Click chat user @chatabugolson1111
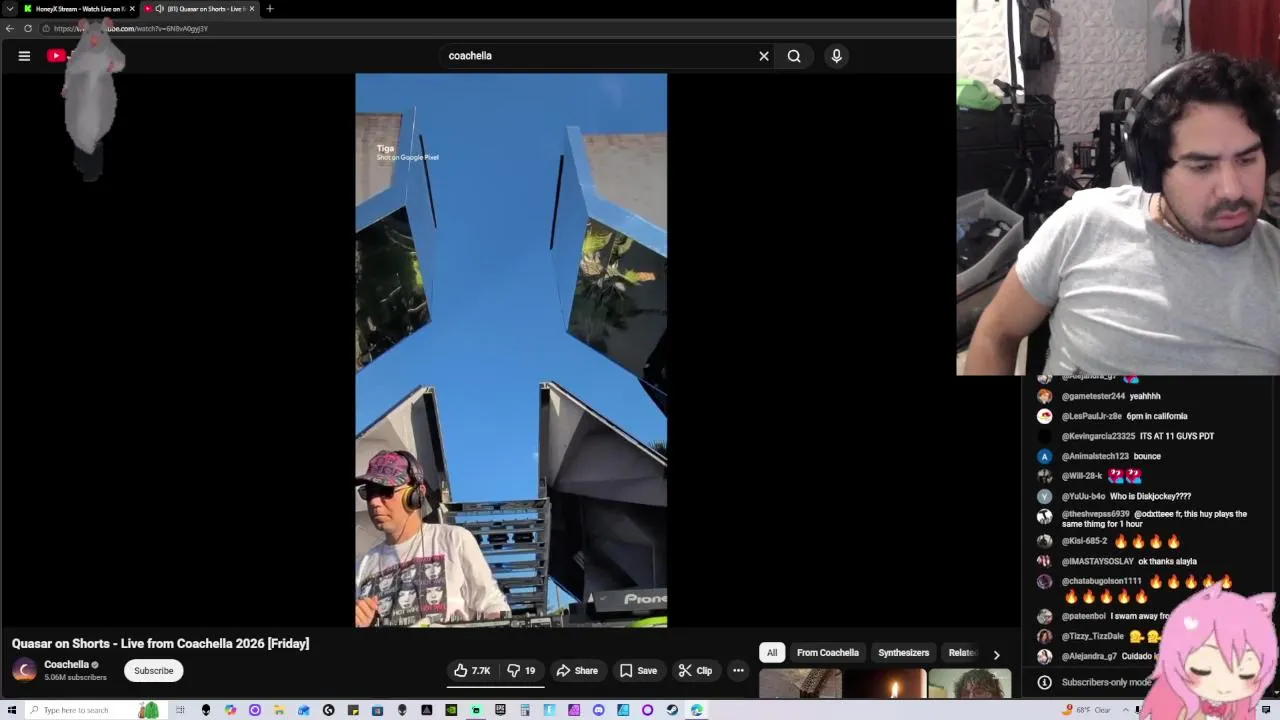1280x720 pixels. click(1101, 581)
